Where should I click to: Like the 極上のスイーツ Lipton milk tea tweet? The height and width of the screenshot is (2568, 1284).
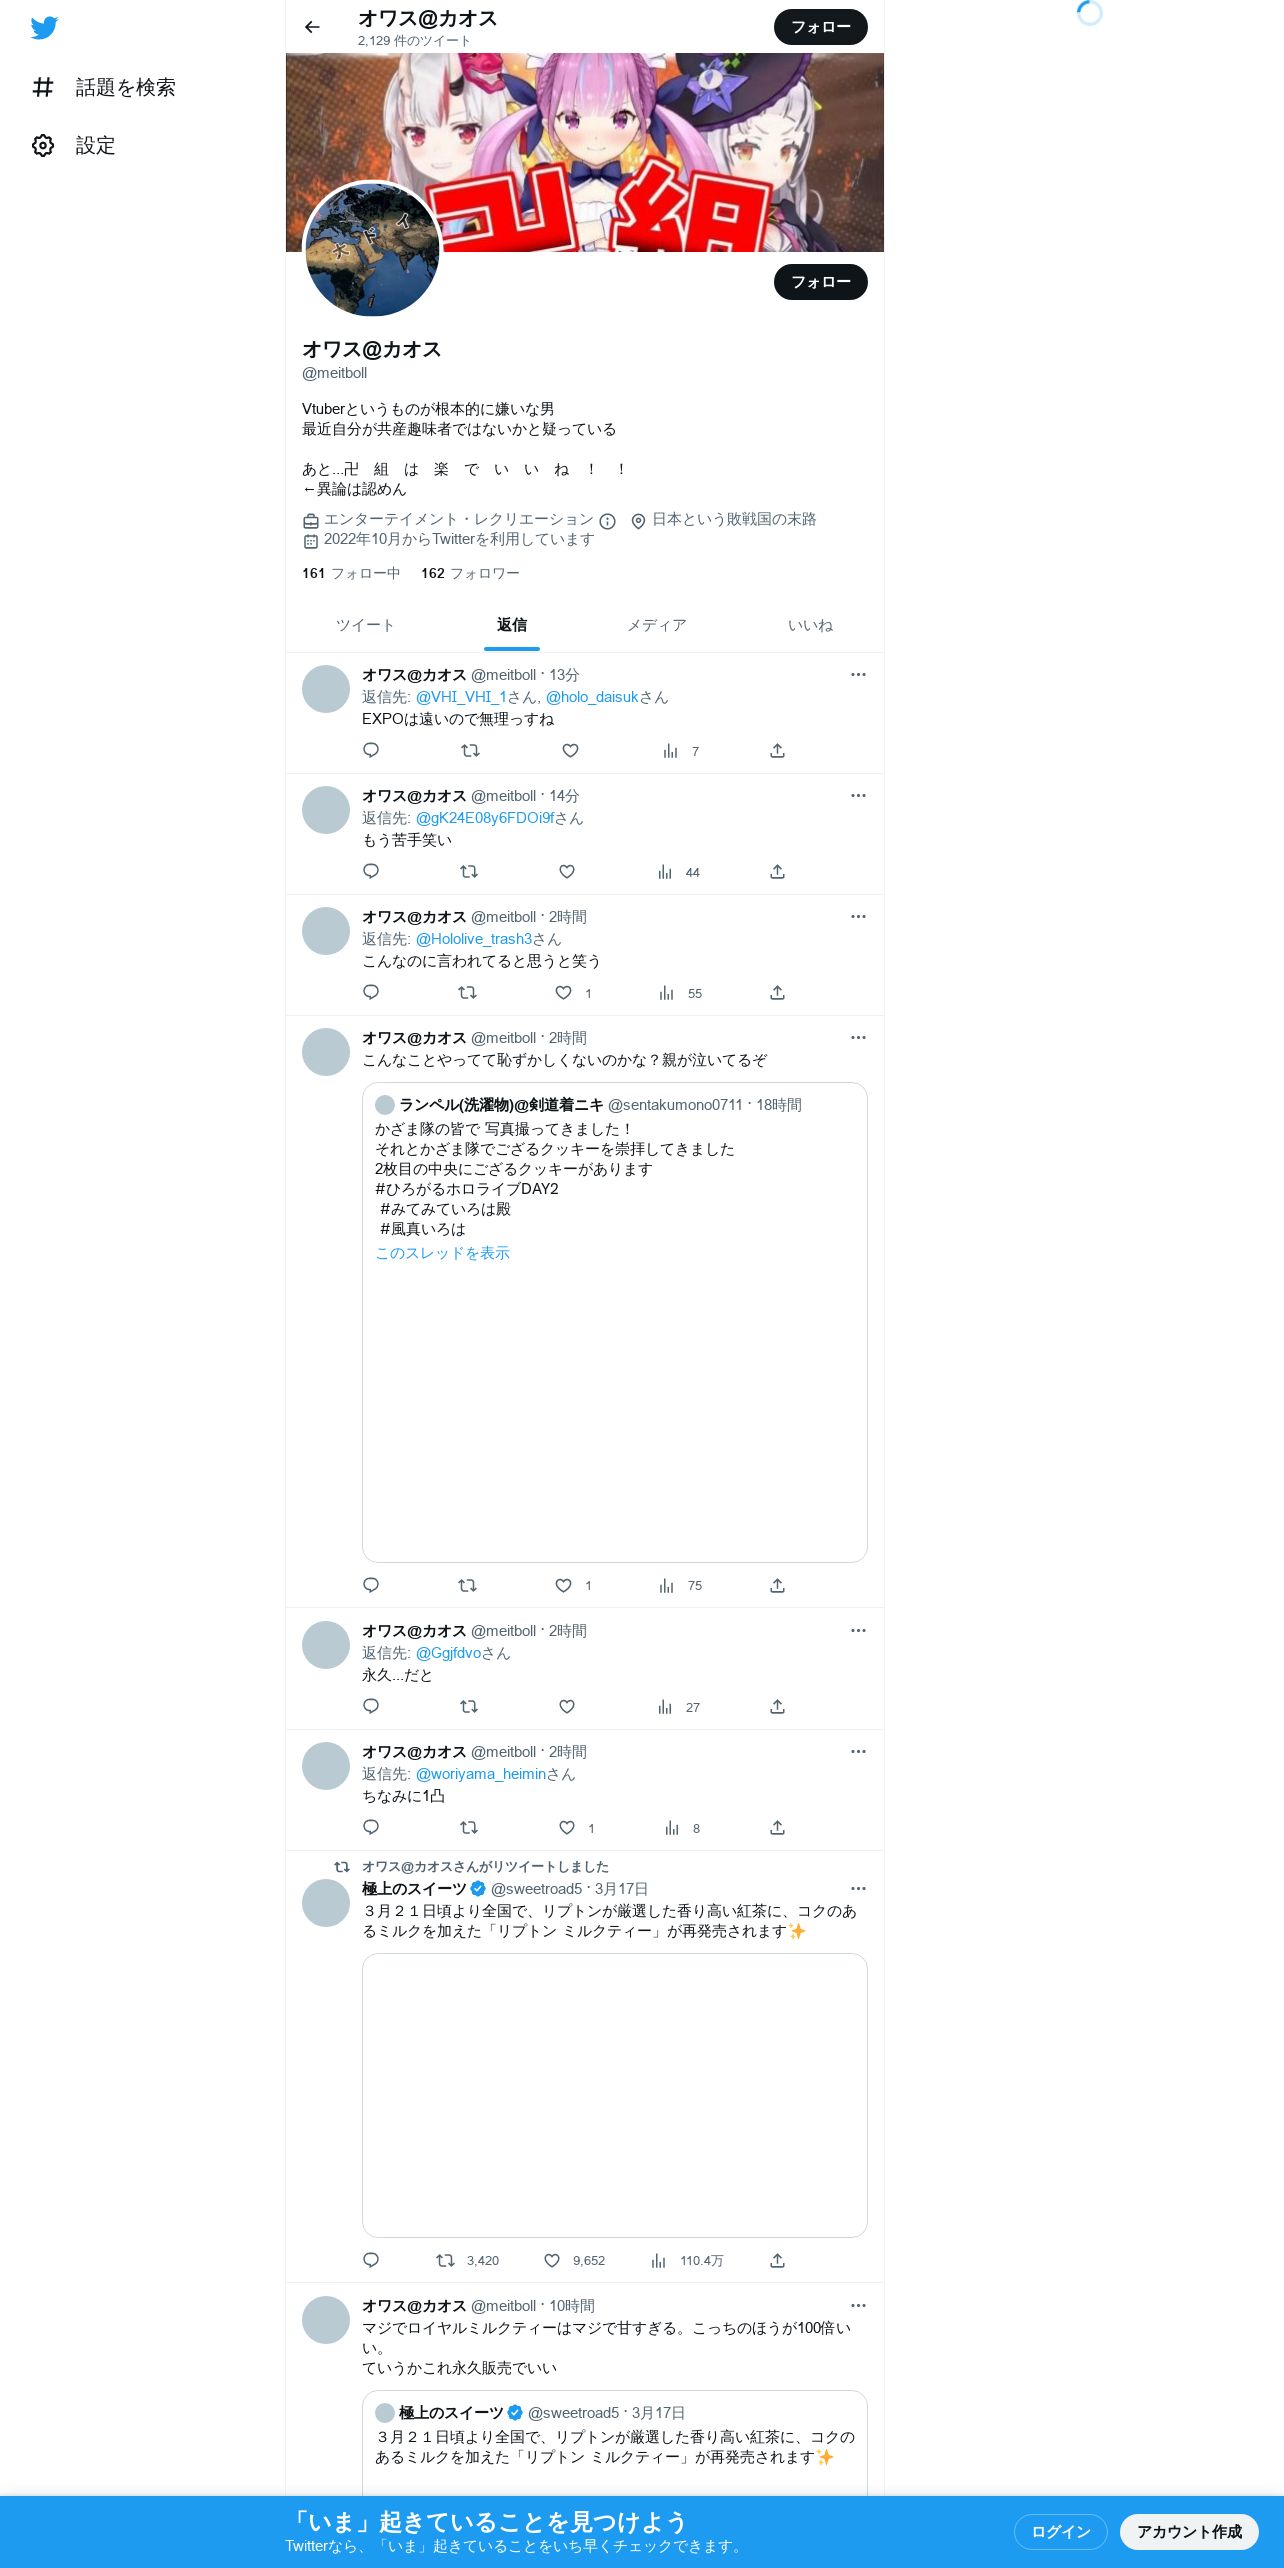click(552, 2261)
